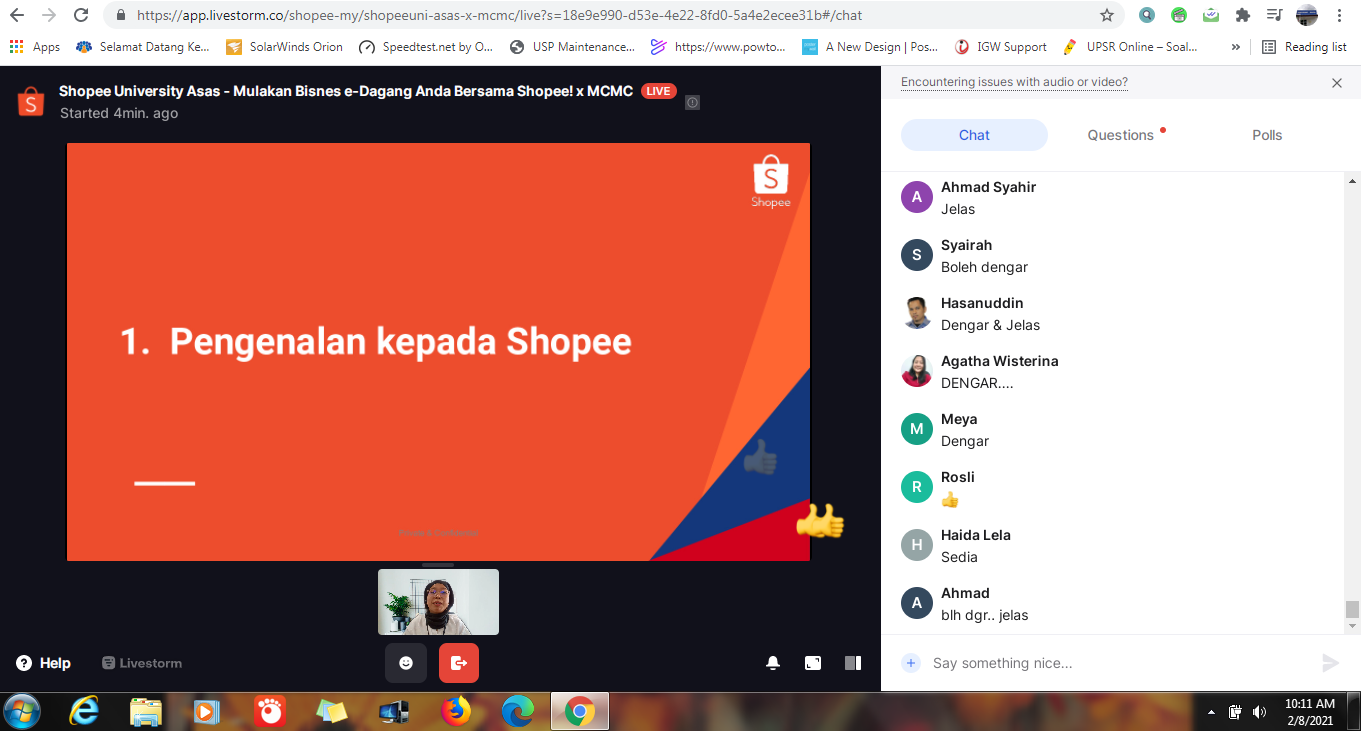Open the Apps bookmarks shortcut
Screen dimensions: 1361x731
35,47
